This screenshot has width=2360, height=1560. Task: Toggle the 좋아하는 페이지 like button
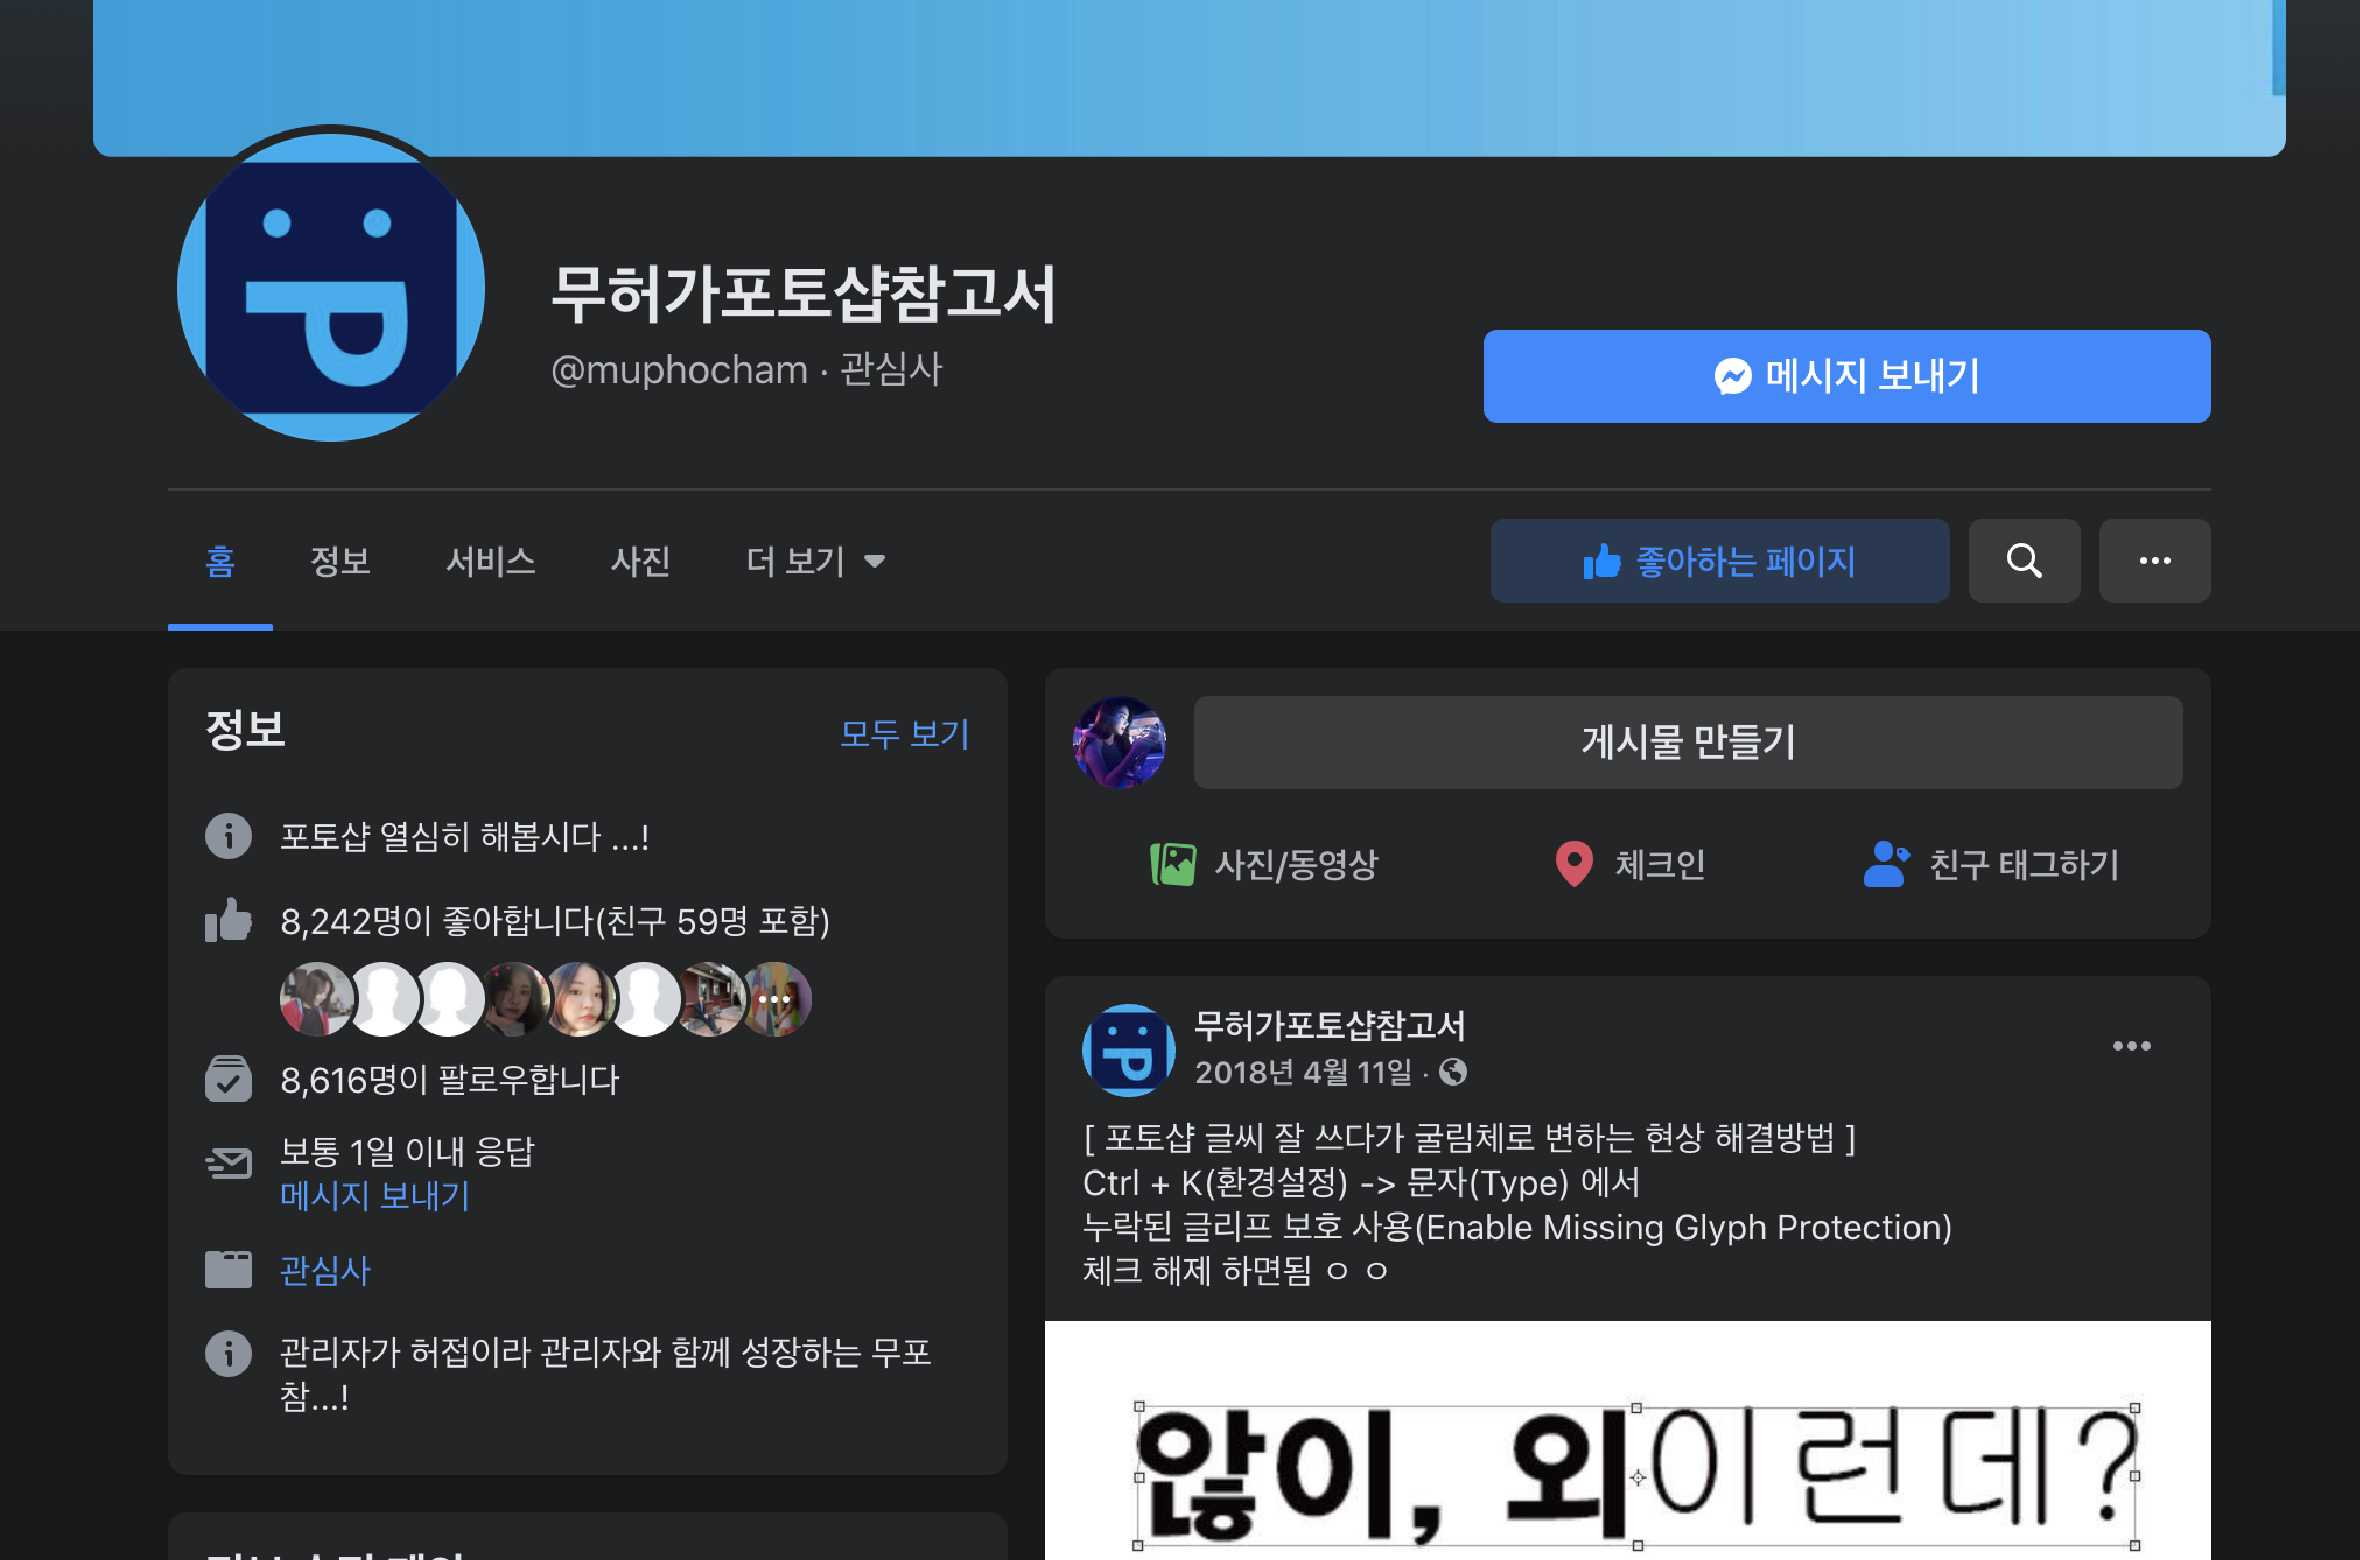1719,561
